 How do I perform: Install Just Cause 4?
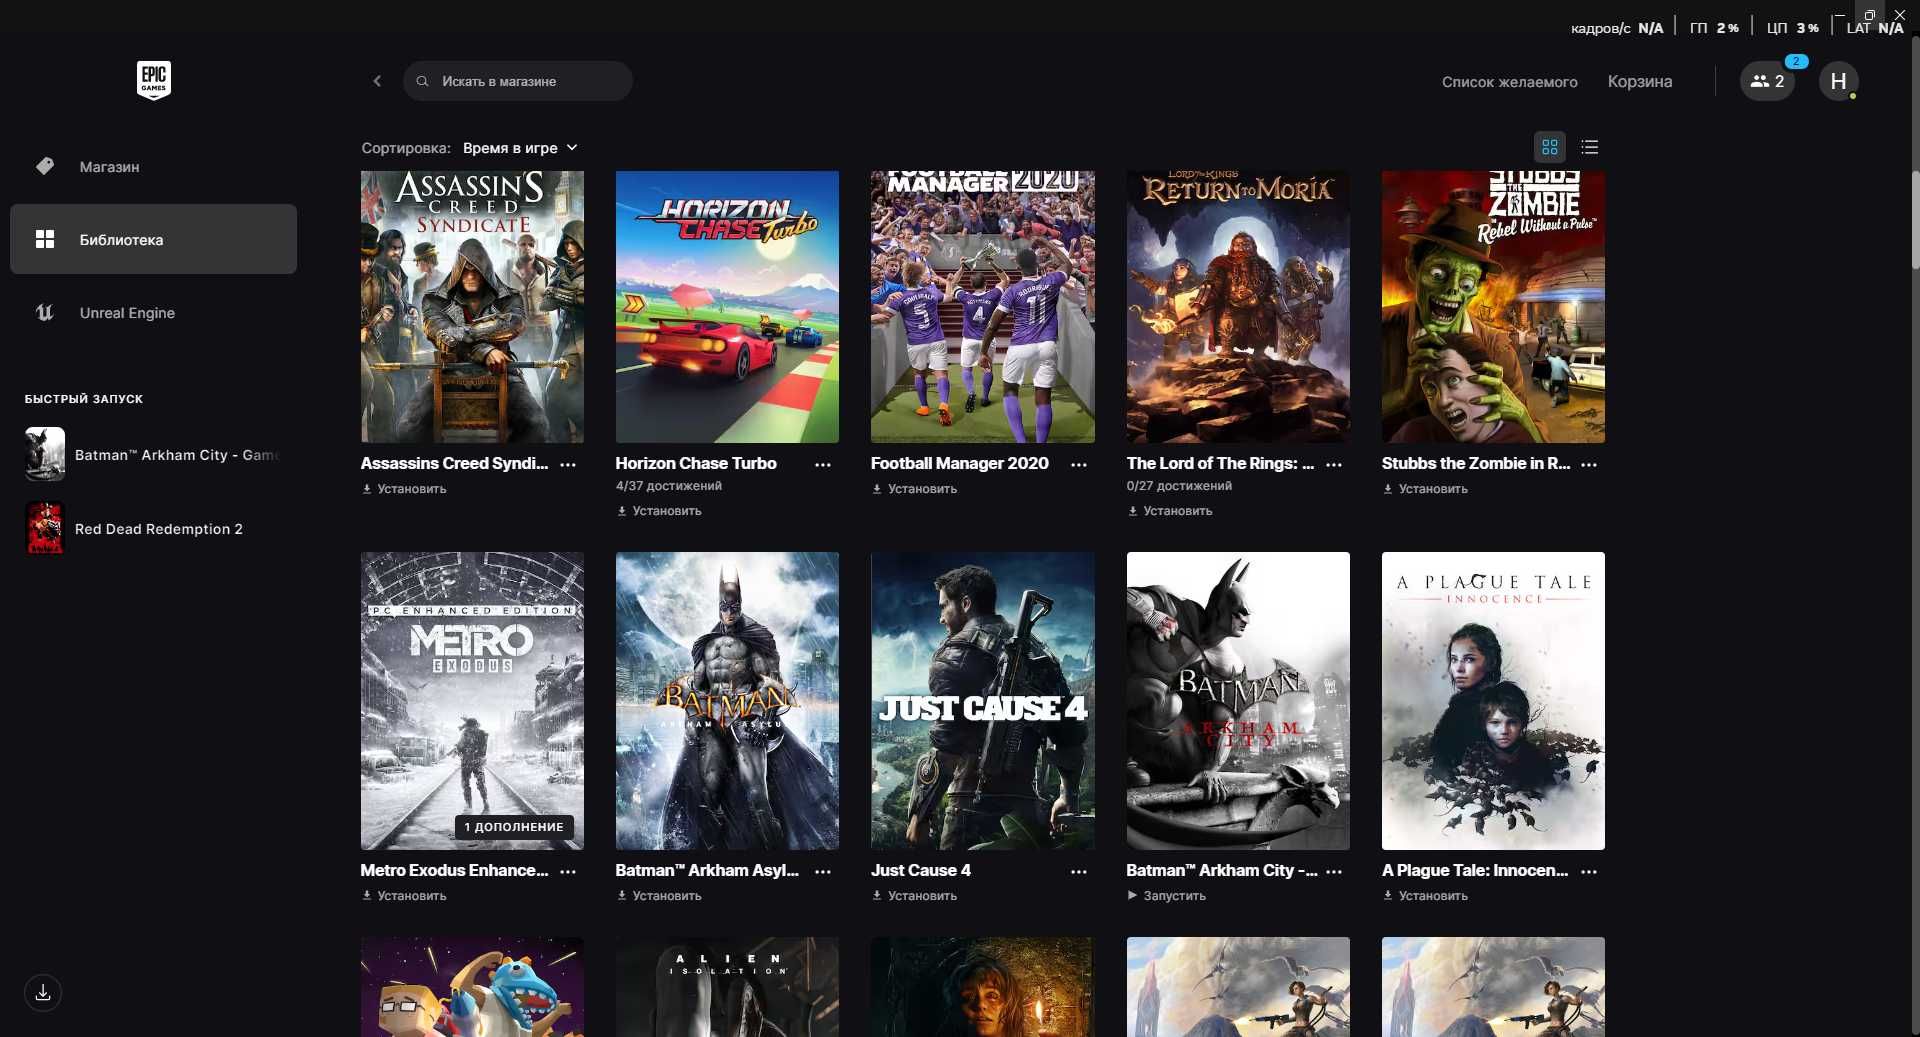[914, 896]
